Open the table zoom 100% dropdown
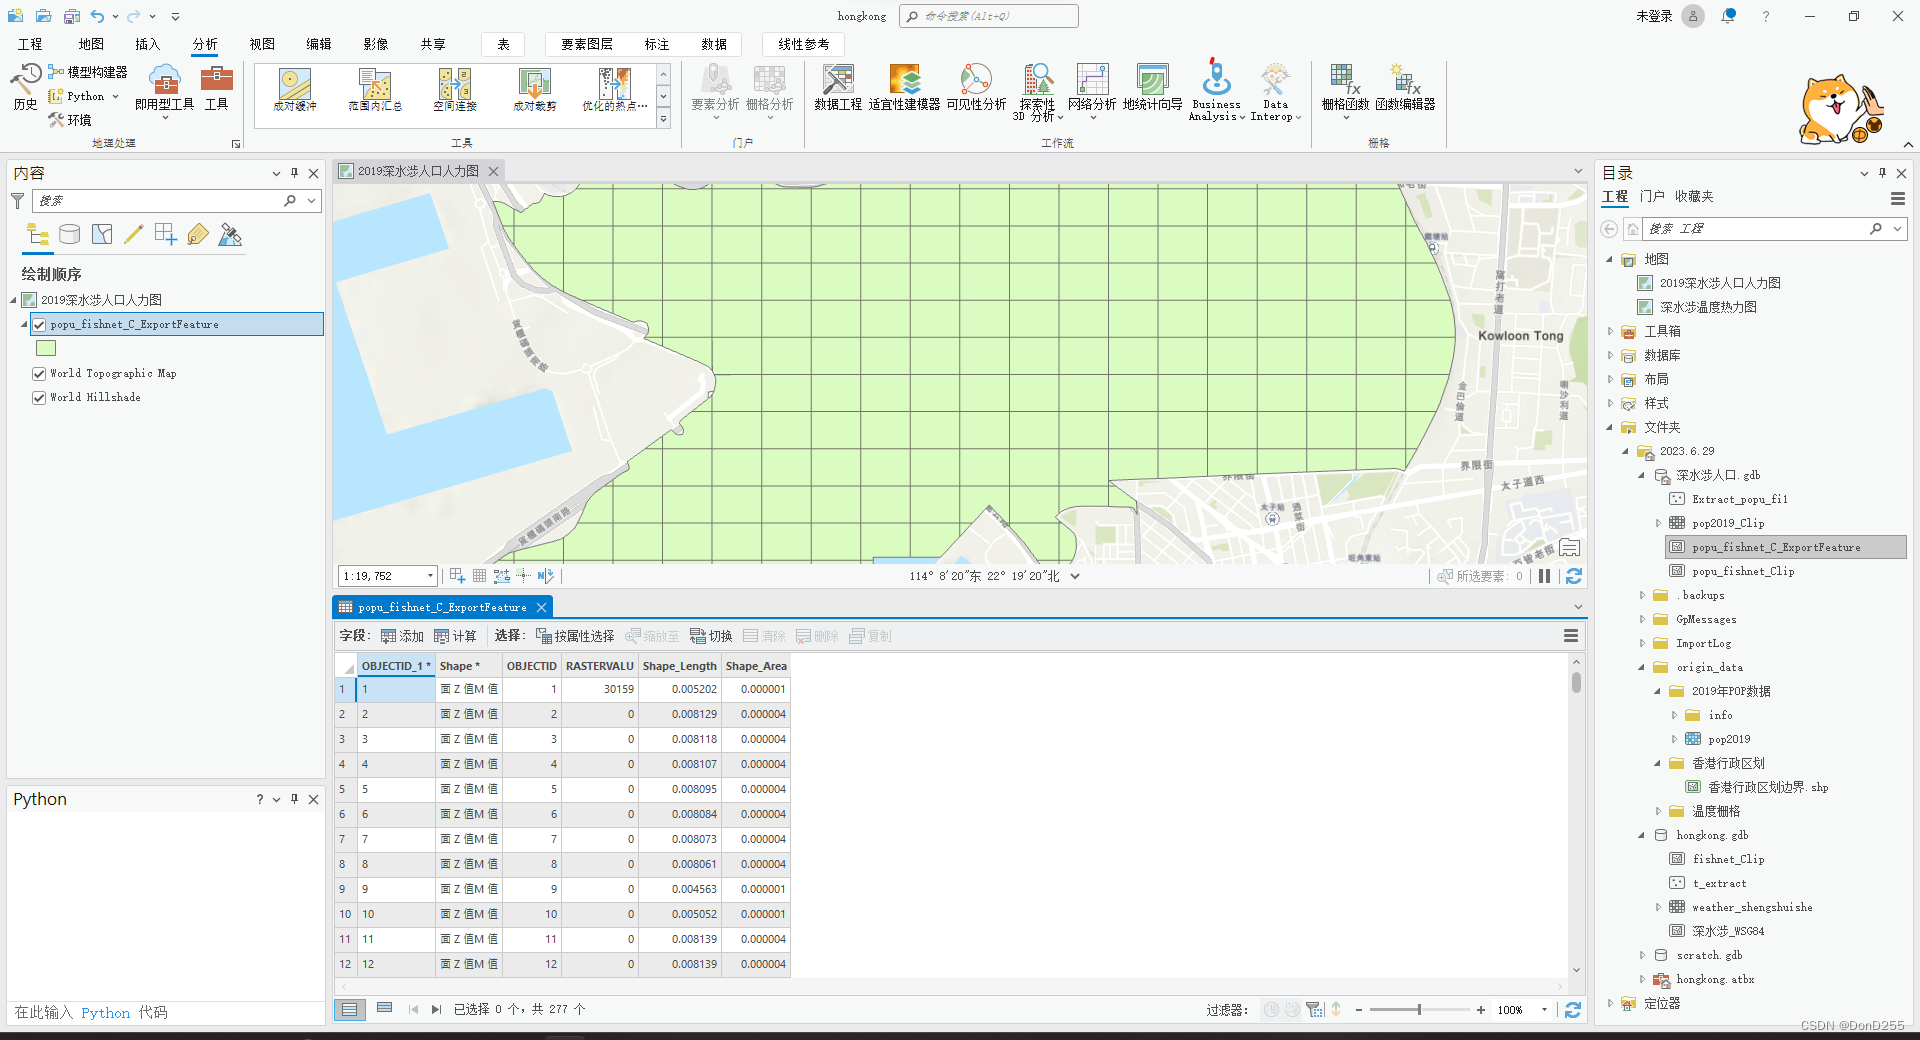 (1544, 1010)
